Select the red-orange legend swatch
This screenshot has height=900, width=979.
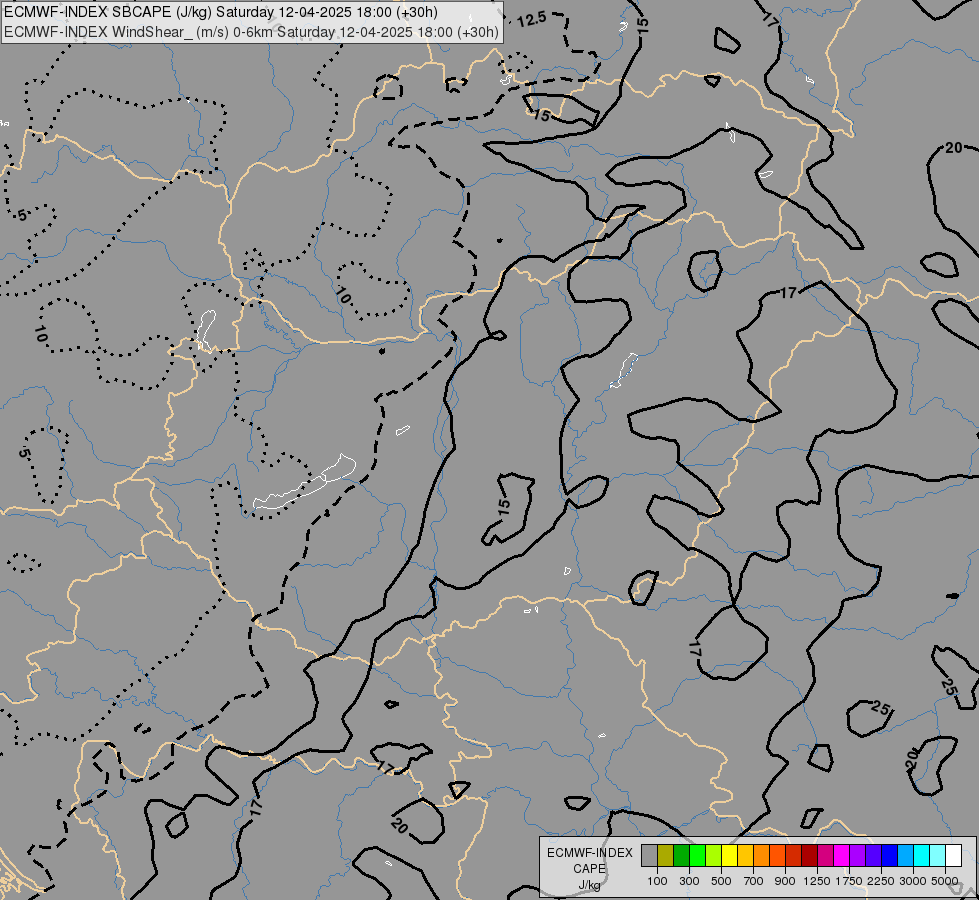777,856
